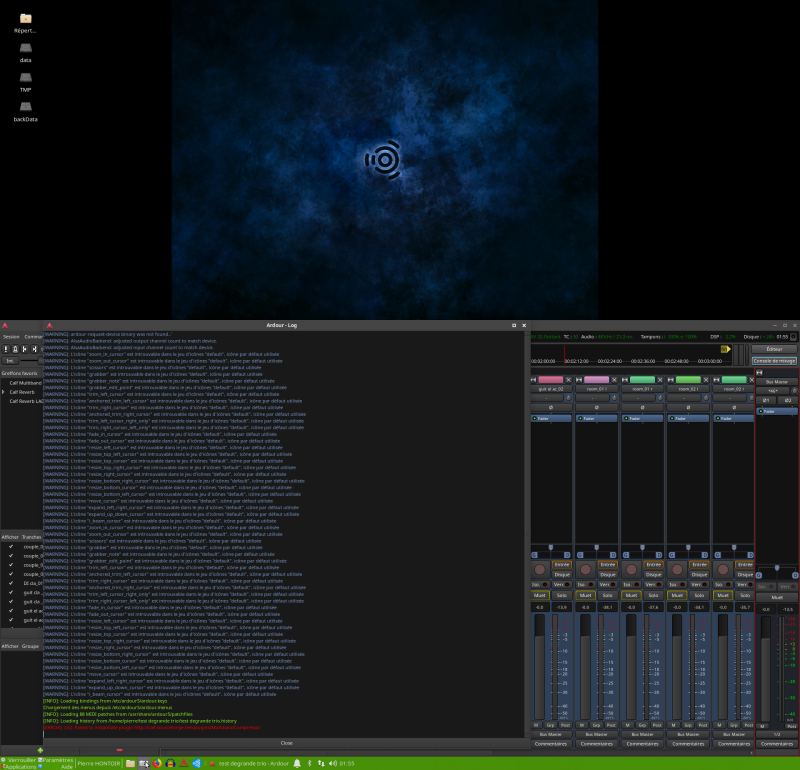800x770 pixels.
Task: Solo the room_01 l track
Action: point(606,595)
